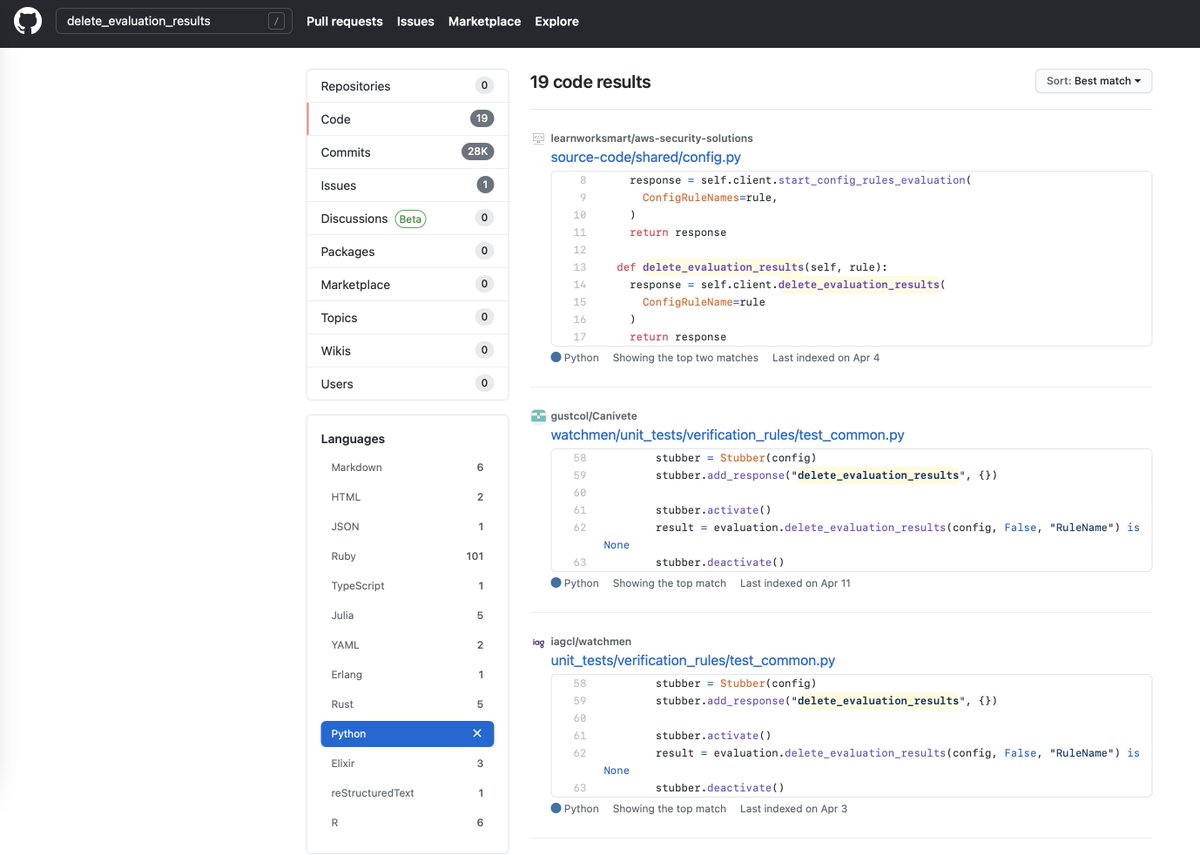The width and height of the screenshot is (1200, 855).
Task: Remove the Python language filter X
Action: click(477, 734)
